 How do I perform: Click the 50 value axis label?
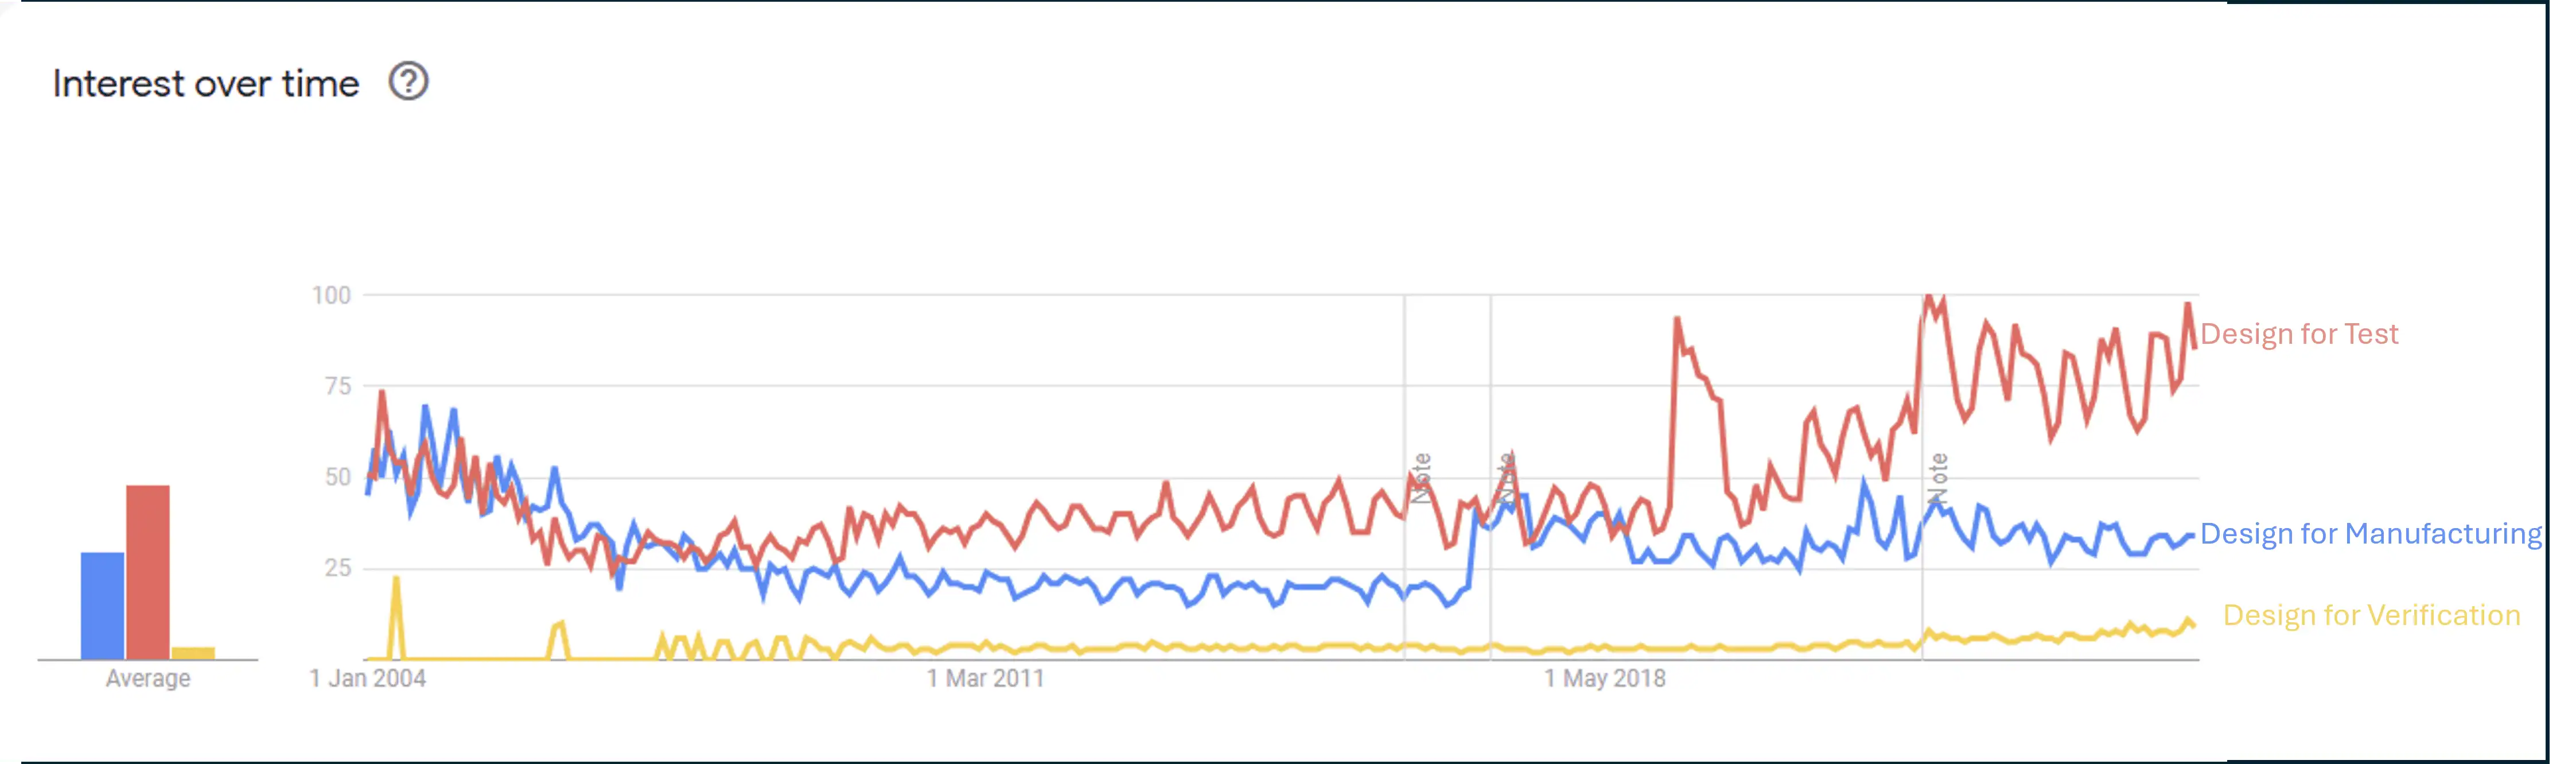(x=338, y=477)
